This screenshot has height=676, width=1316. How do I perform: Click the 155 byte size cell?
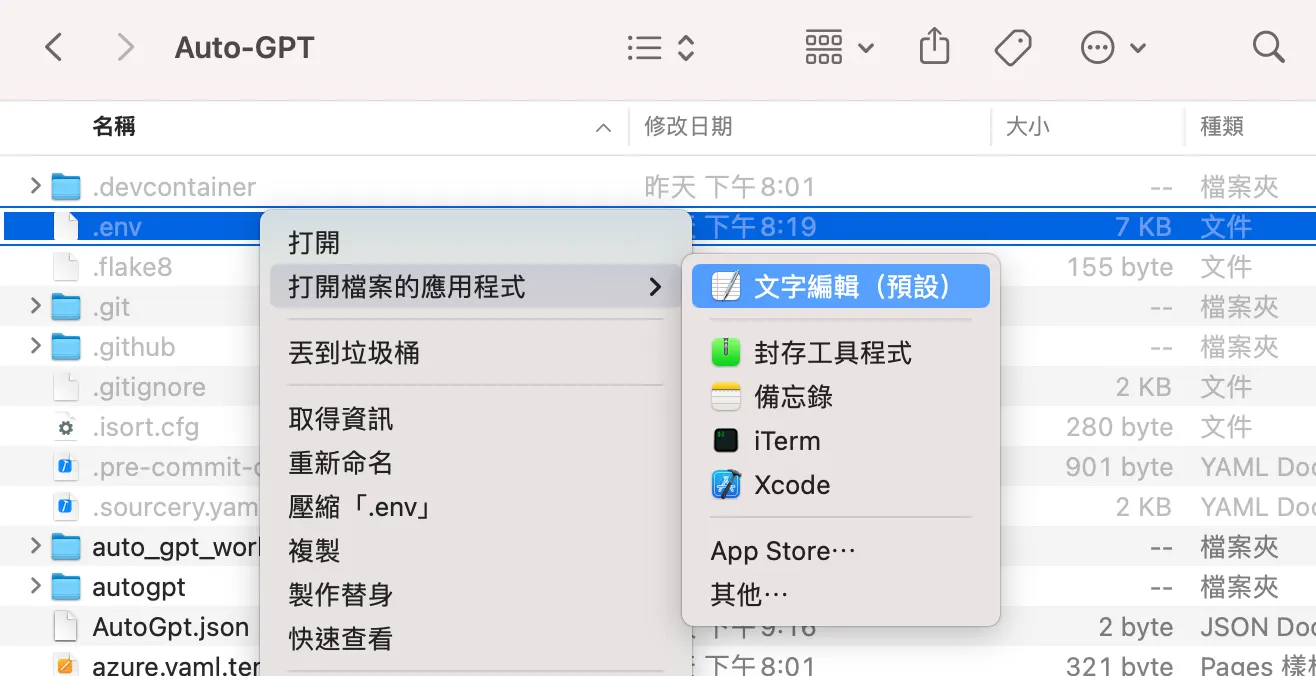coord(1119,267)
